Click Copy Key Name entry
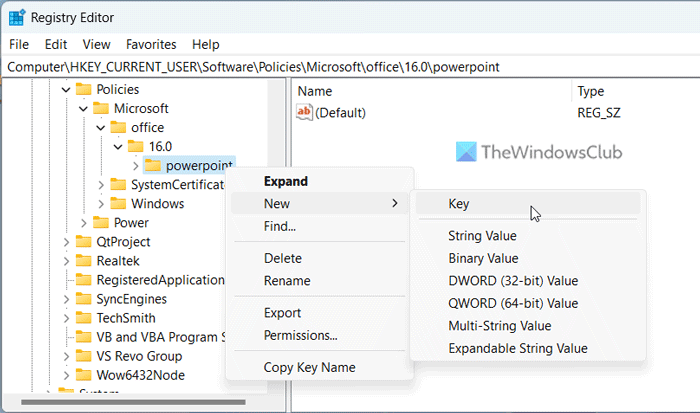The width and height of the screenshot is (700, 413). pyautogui.click(x=309, y=367)
